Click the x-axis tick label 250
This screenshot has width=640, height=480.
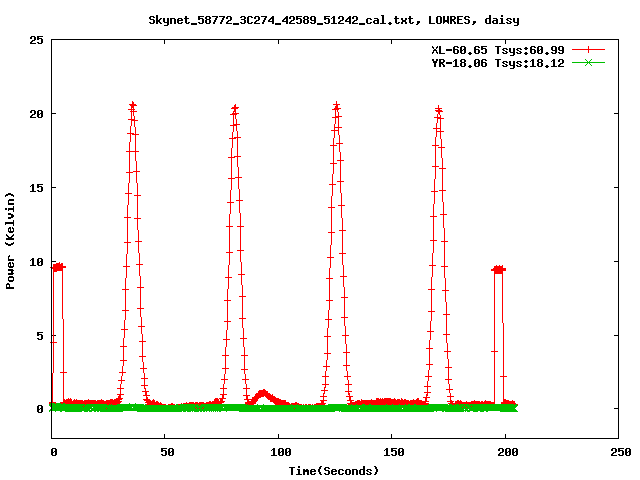point(621,452)
